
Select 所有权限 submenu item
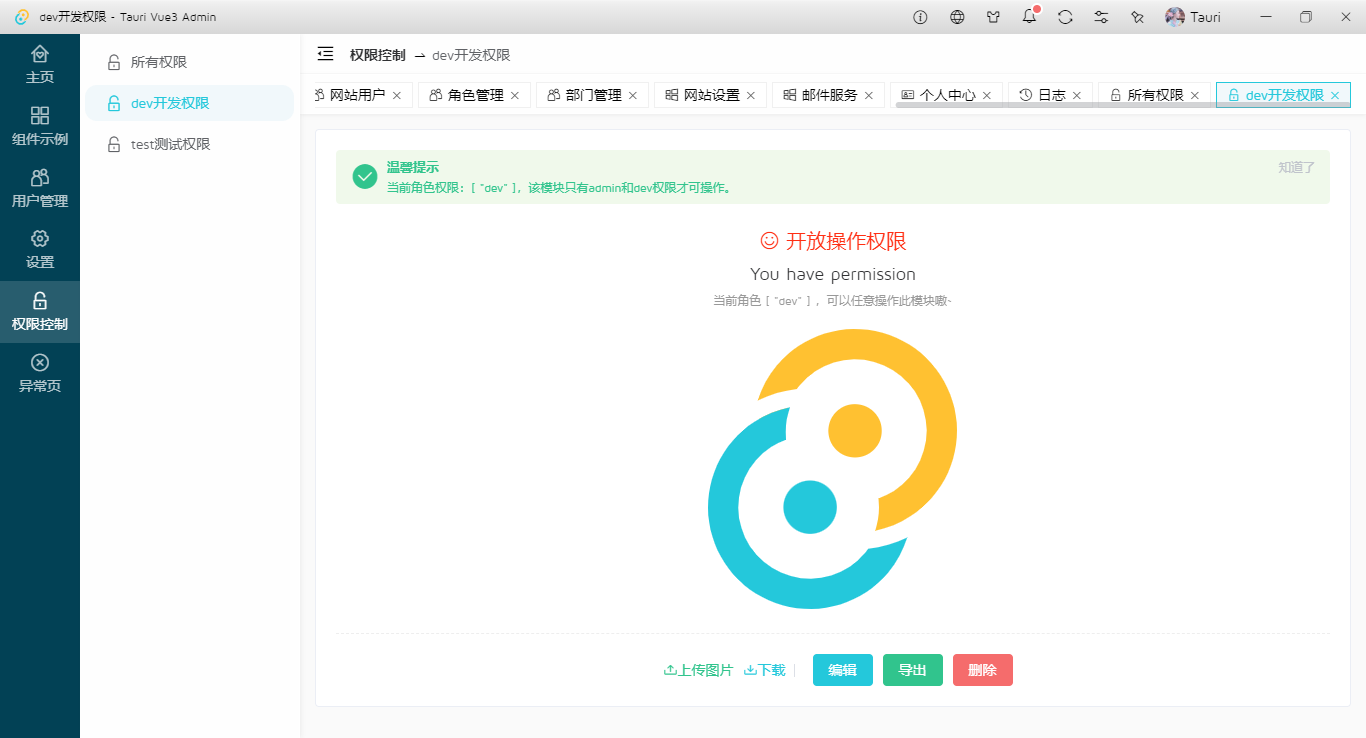click(x=190, y=62)
